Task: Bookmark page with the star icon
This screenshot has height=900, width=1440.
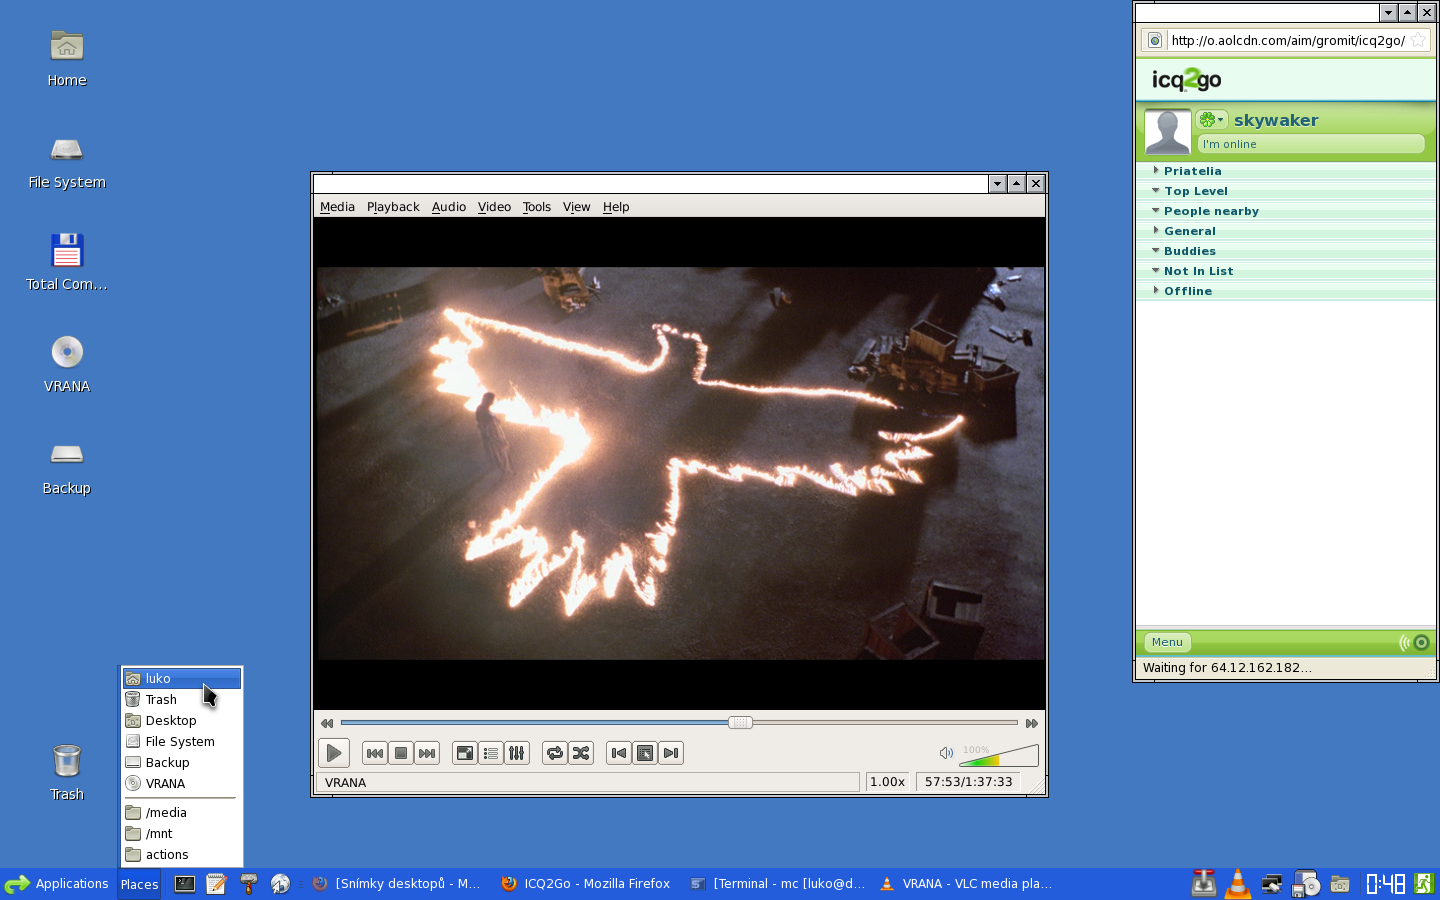Action: [1418, 40]
